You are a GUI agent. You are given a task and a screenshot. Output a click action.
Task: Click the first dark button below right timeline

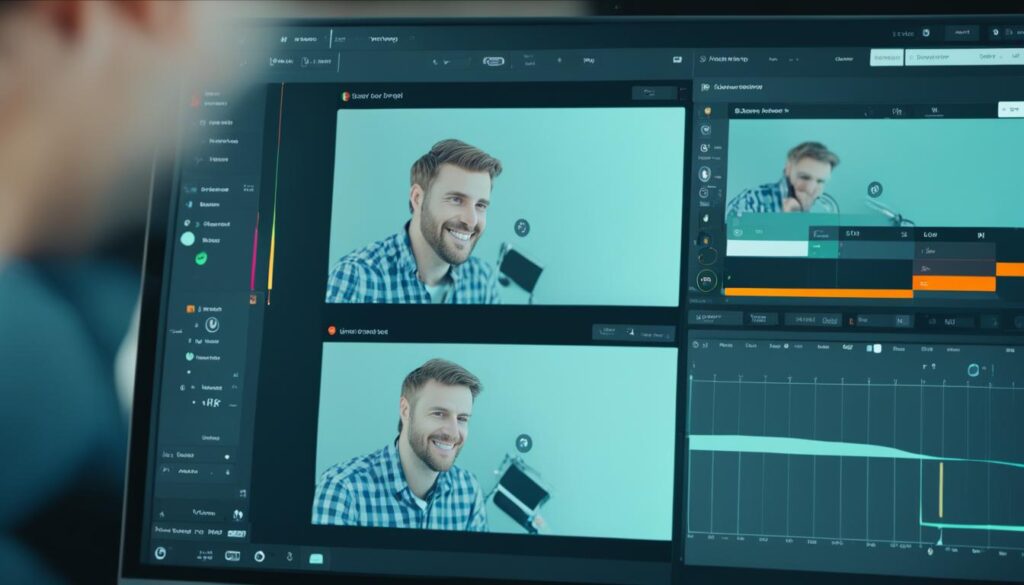point(715,318)
